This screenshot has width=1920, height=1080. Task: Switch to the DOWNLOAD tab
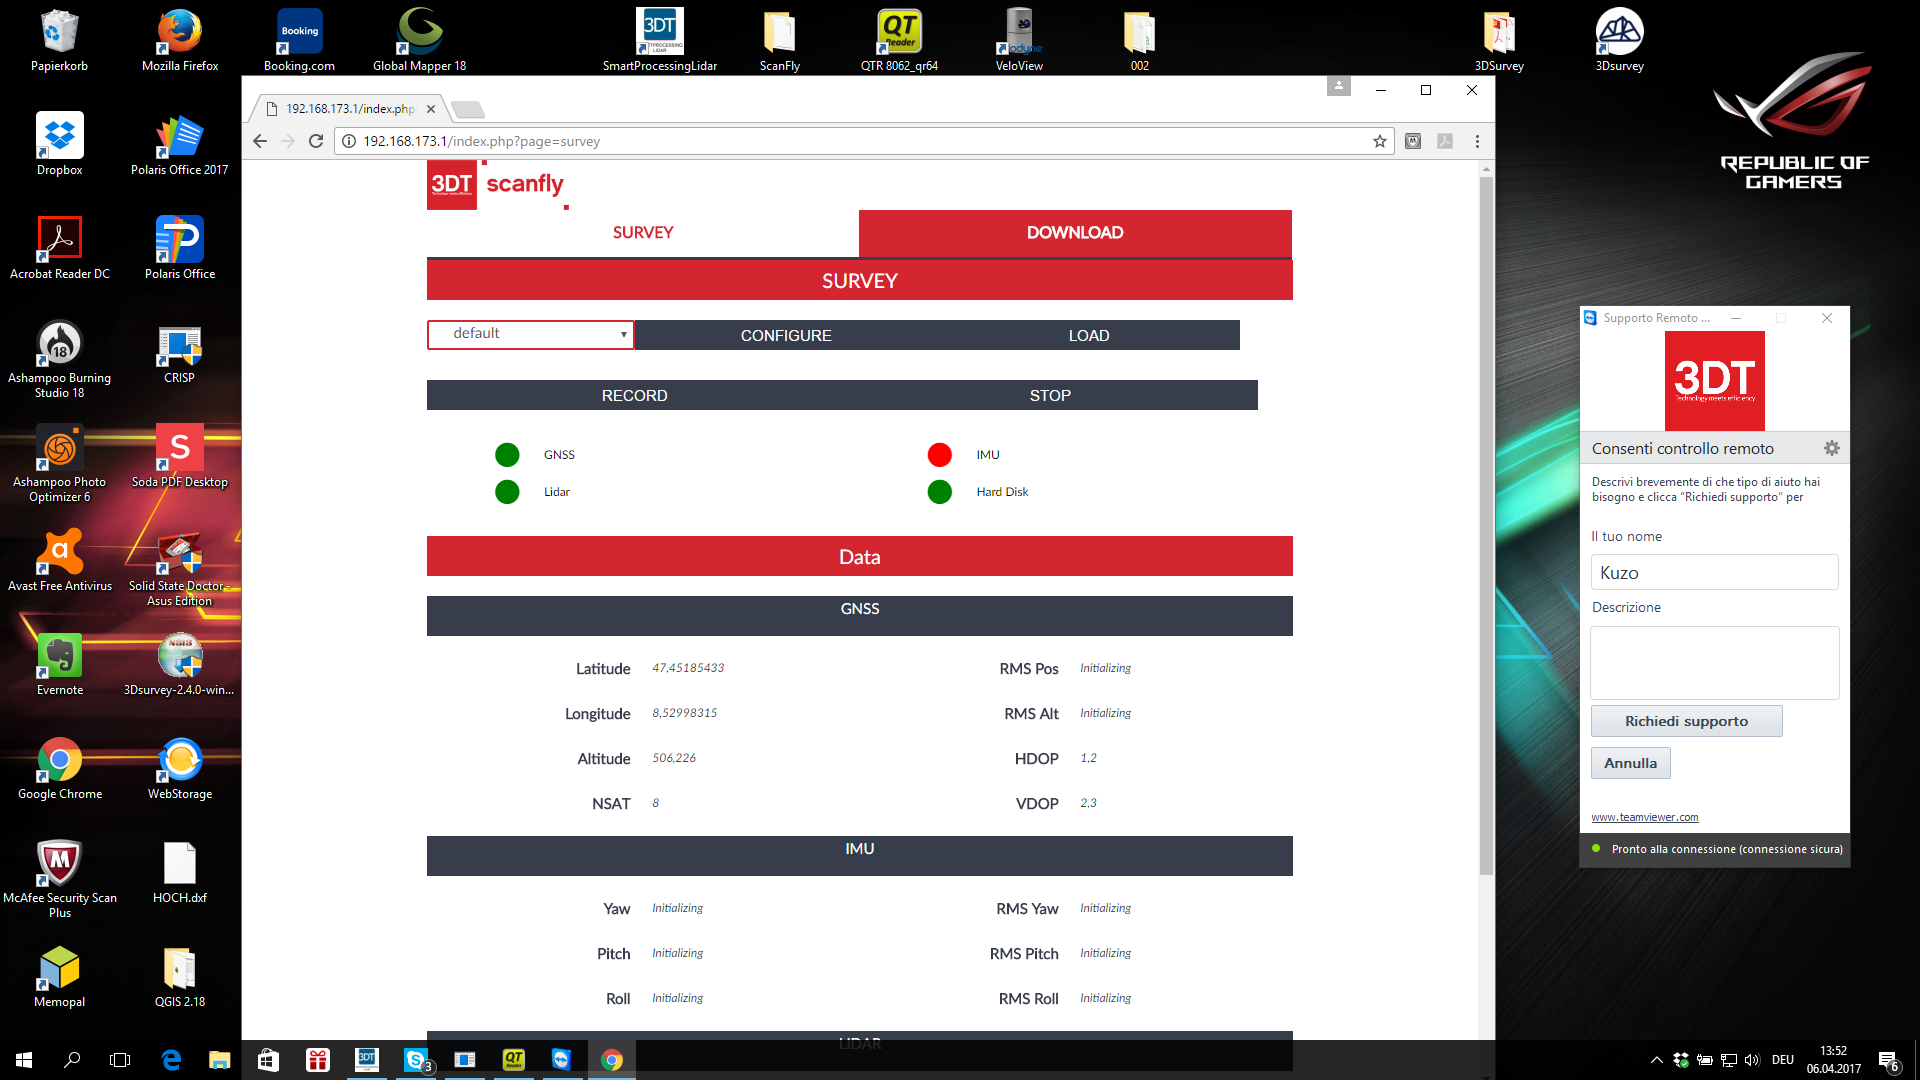(x=1075, y=233)
